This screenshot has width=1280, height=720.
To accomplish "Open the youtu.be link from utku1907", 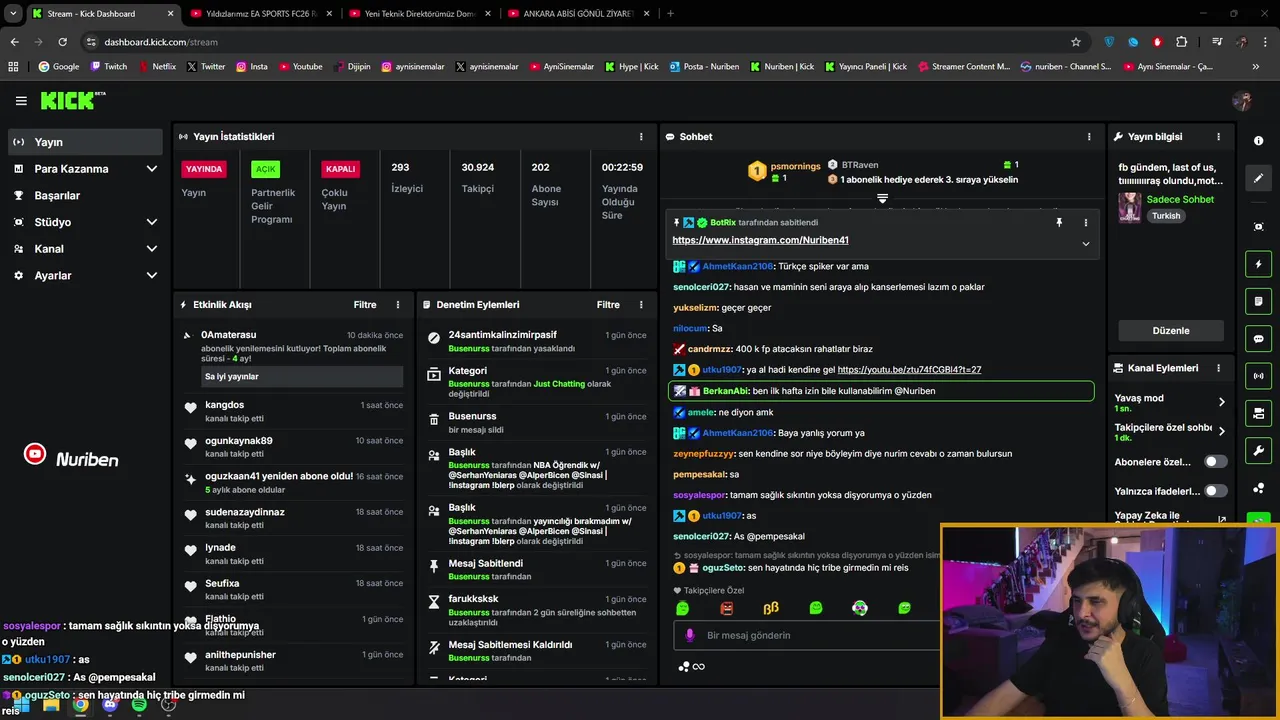I will pyautogui.click(x=909, y=370).
